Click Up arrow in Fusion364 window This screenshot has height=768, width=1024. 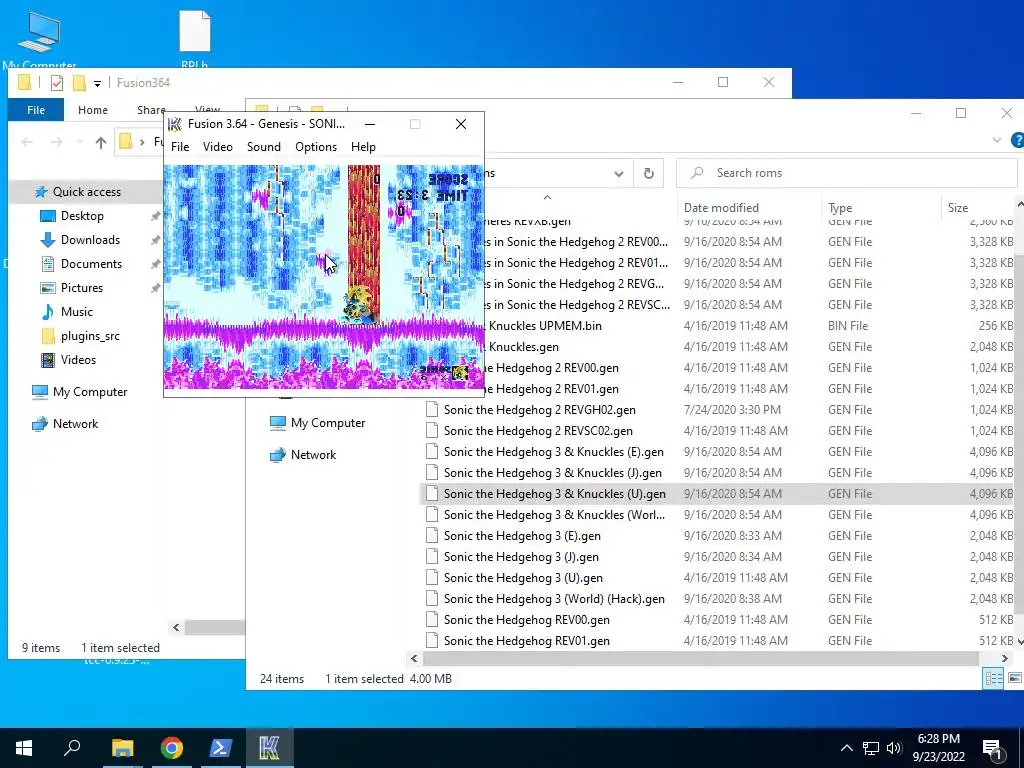[101, 142]
